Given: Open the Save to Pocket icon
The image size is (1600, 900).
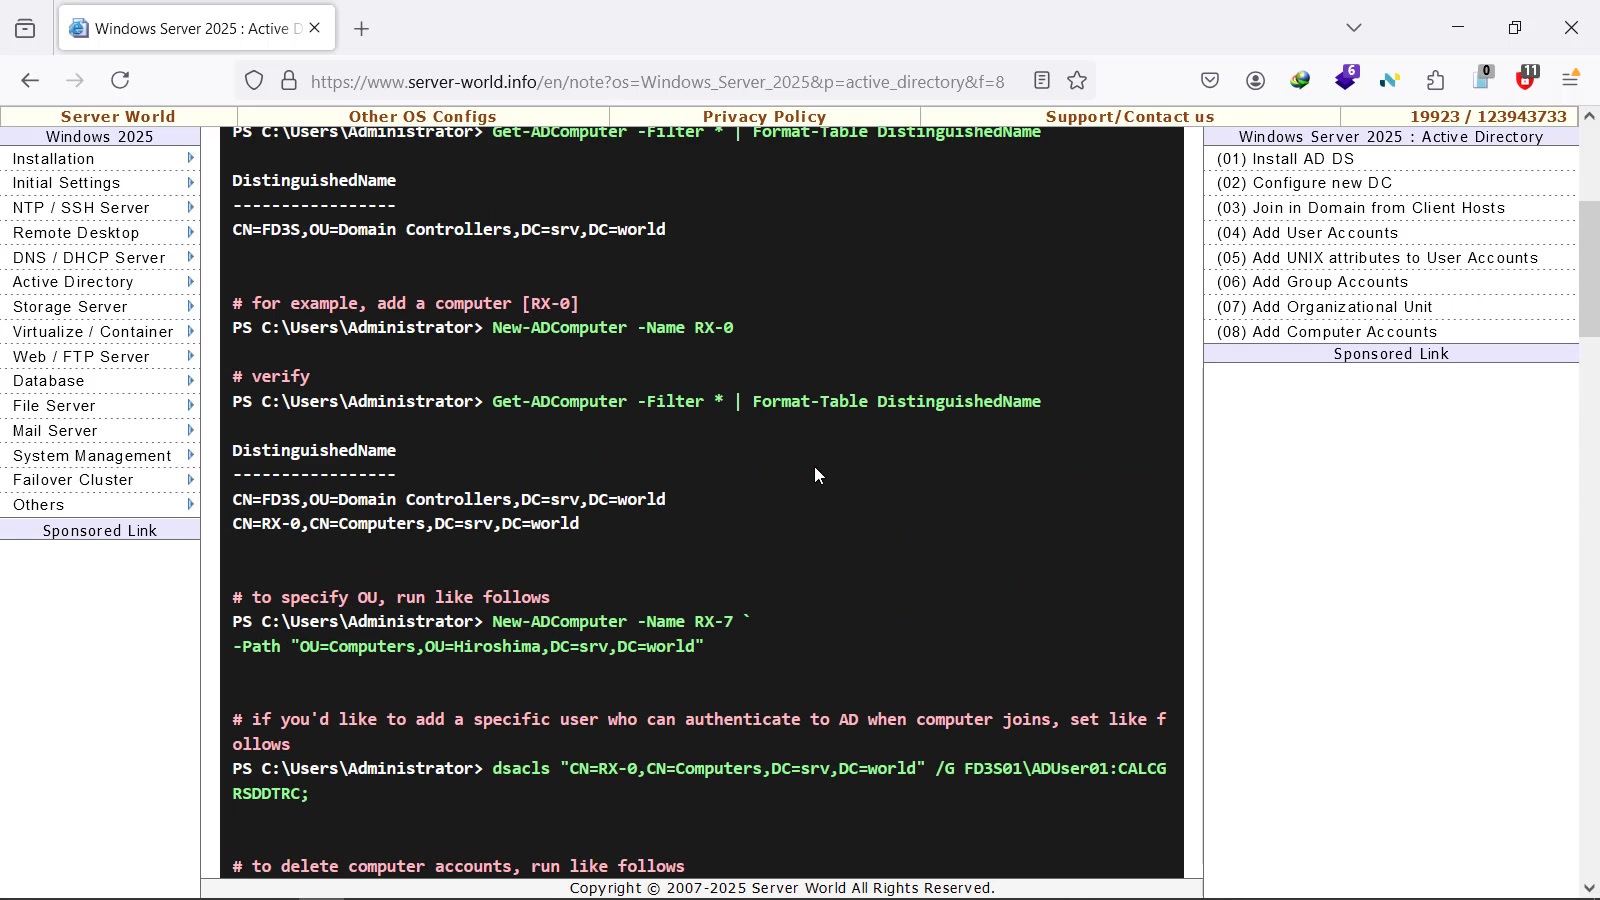Looking at the screenshot, I should click(x=1210, y=81).
